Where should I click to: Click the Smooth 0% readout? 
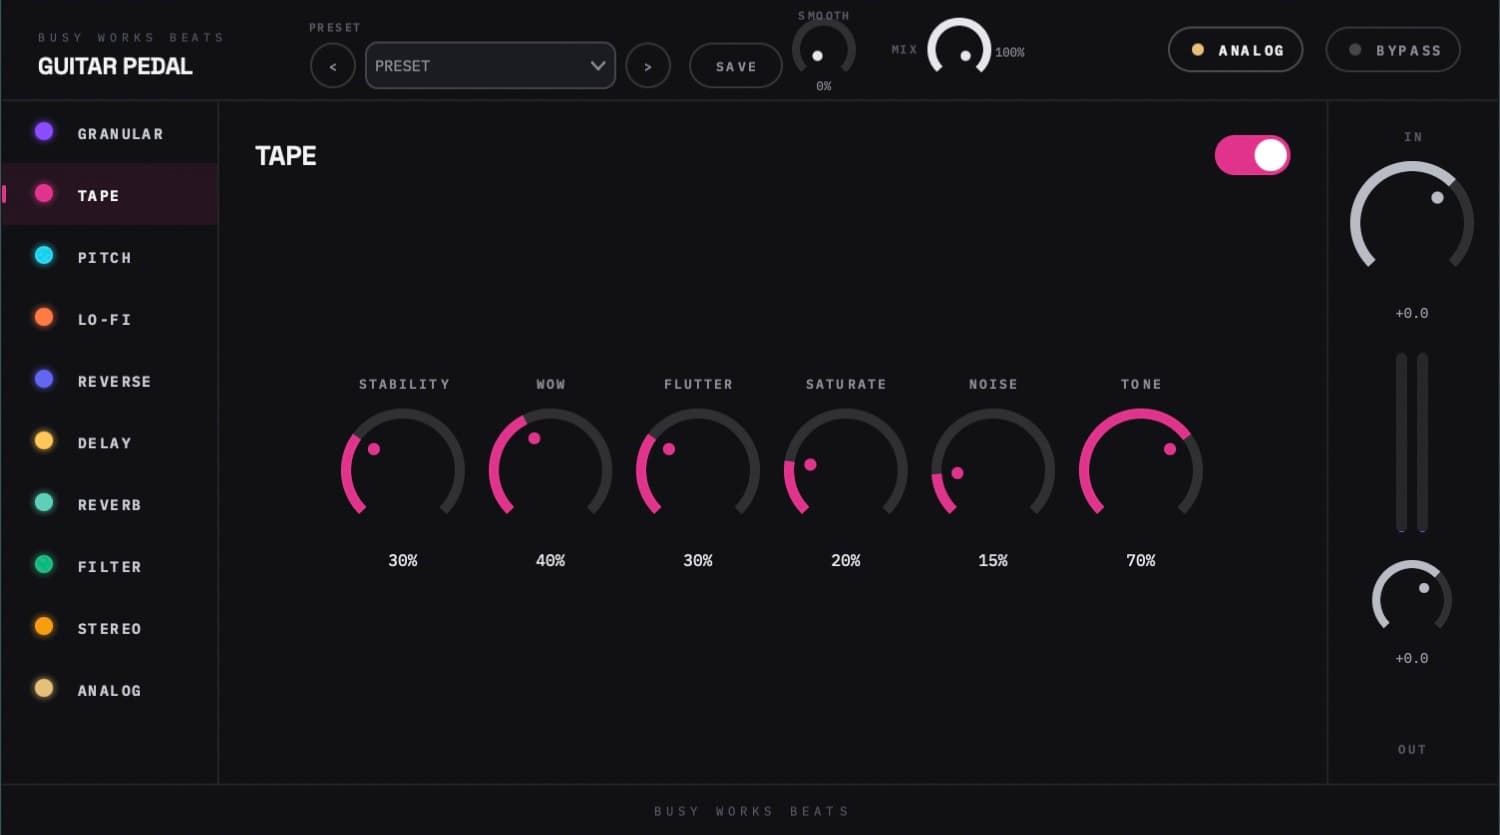pyautogui.click(x=824, y=86)
